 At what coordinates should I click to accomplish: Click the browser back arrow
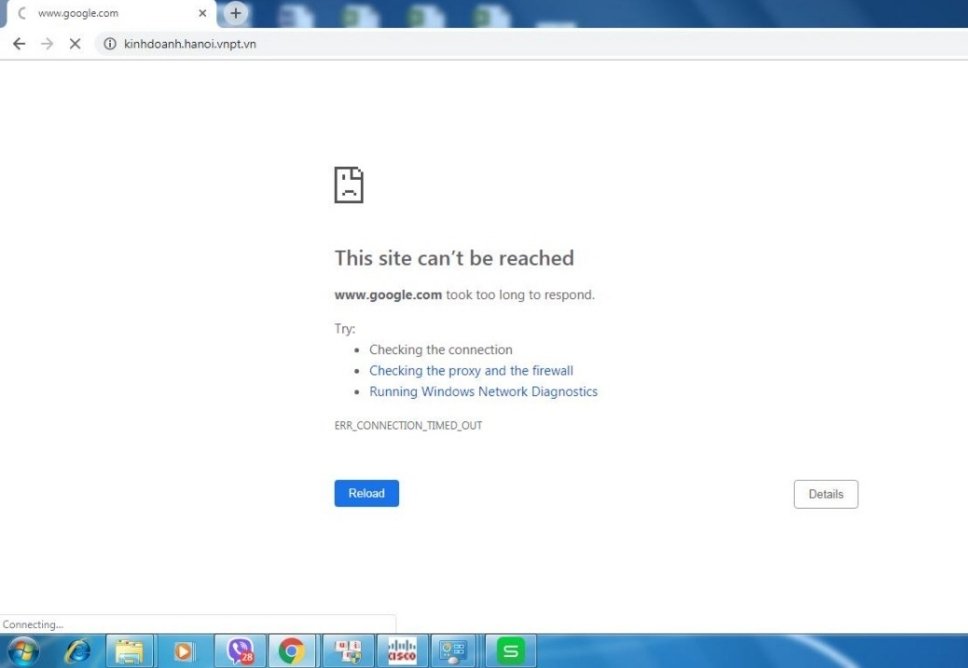click(x=18, y=44)
